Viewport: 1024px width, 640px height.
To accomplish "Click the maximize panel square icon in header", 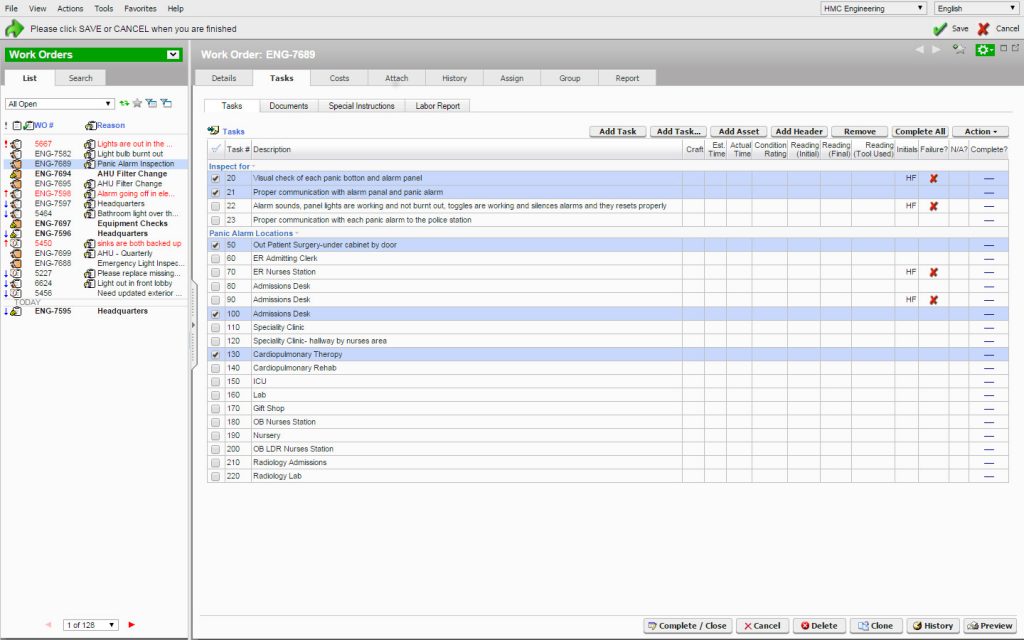I will coord(1004,48).
